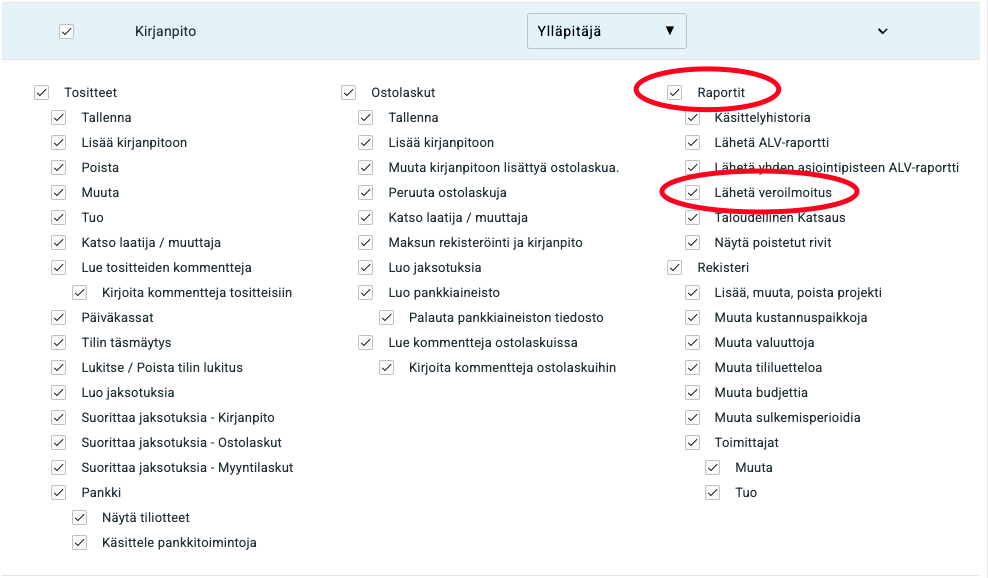Toggle the Käsittelyhistoria checkbox

tap(692, 117)
